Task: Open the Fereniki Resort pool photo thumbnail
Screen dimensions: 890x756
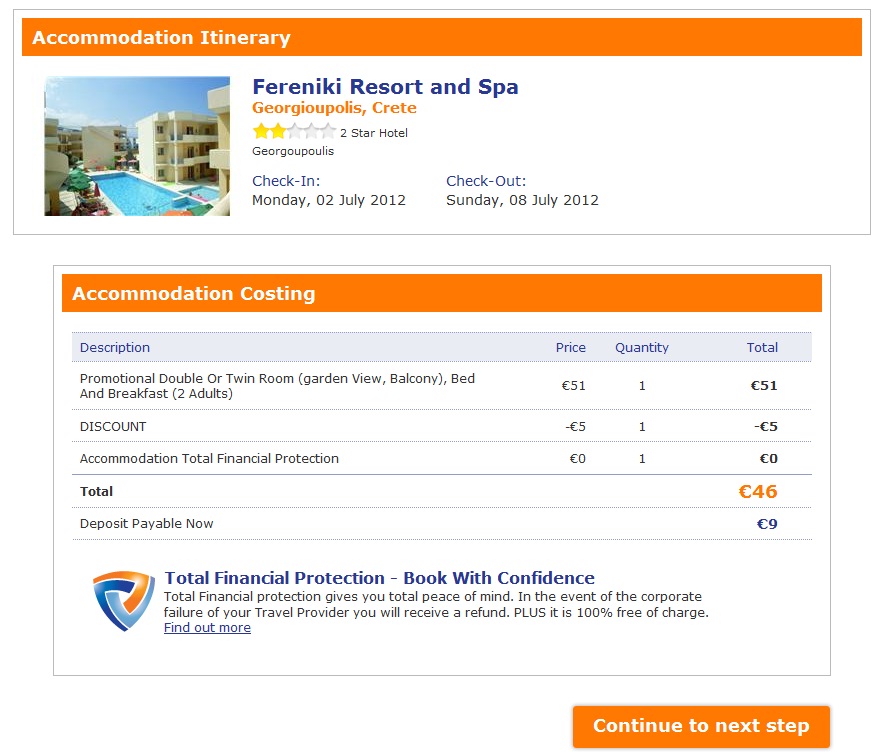Action: (x=137, y=146)
